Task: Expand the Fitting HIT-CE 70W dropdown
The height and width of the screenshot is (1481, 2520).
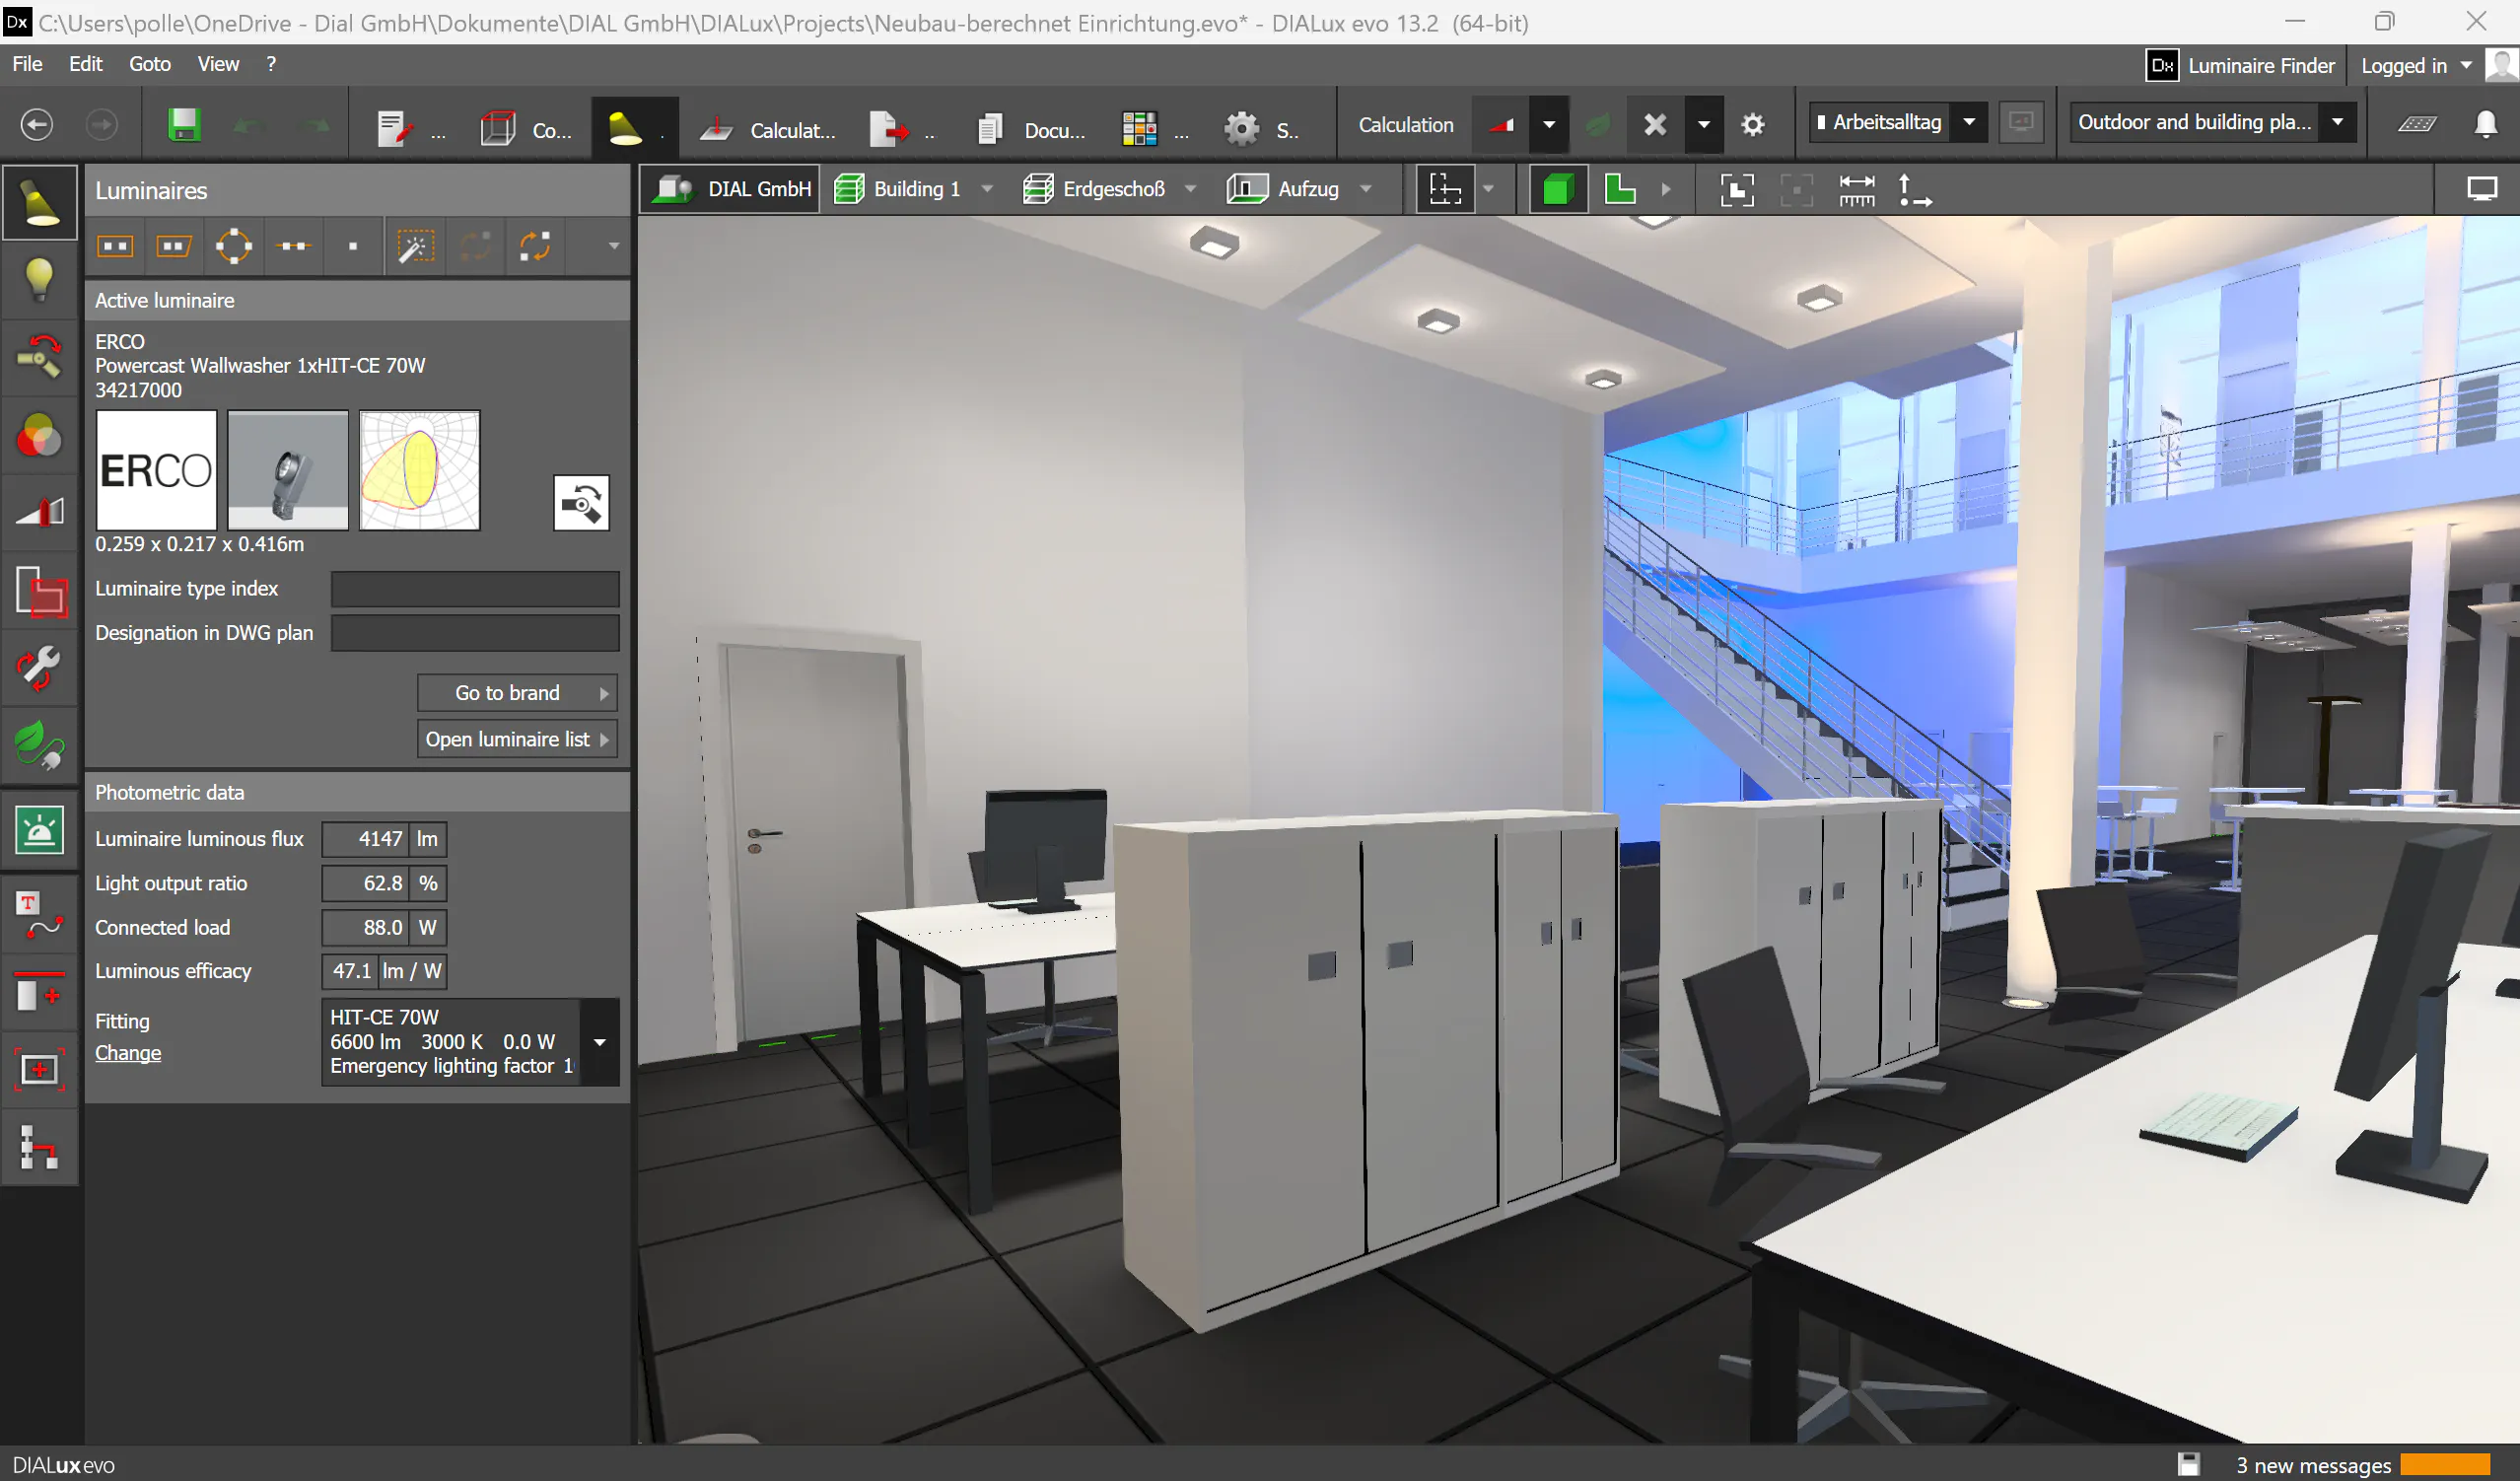Action: point(600,1042)
